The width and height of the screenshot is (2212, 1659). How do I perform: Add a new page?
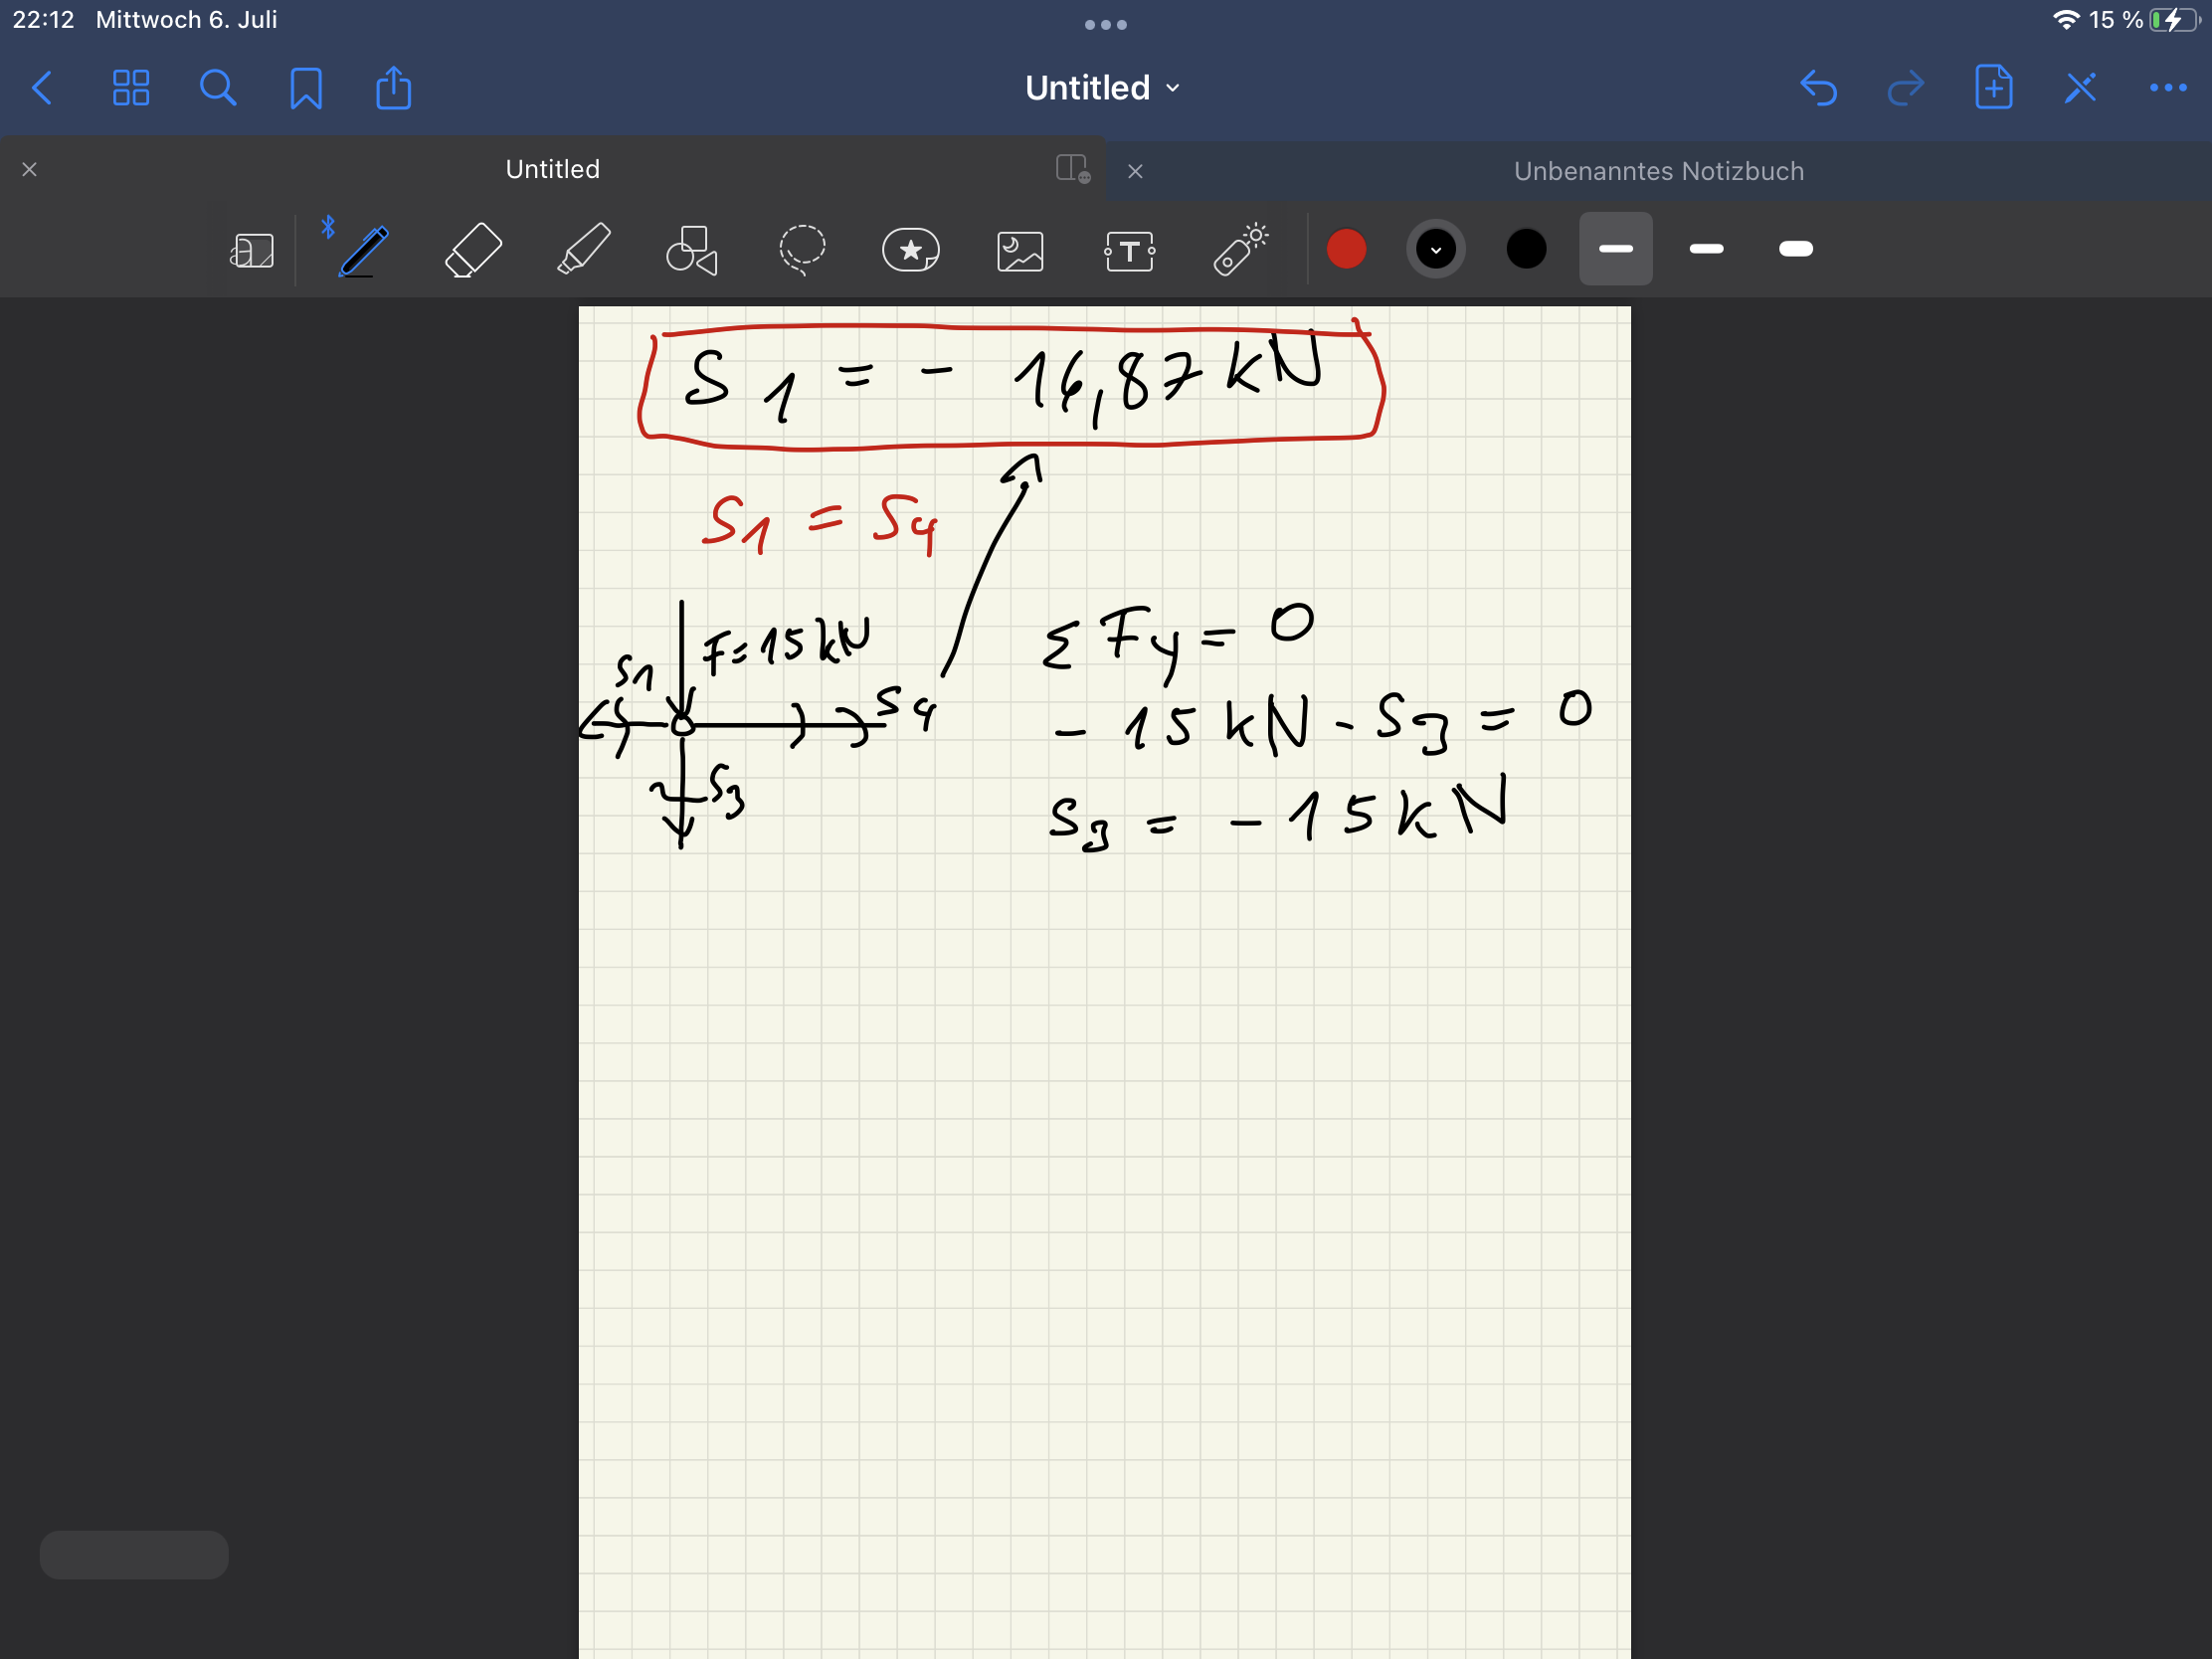point(1993,87)
